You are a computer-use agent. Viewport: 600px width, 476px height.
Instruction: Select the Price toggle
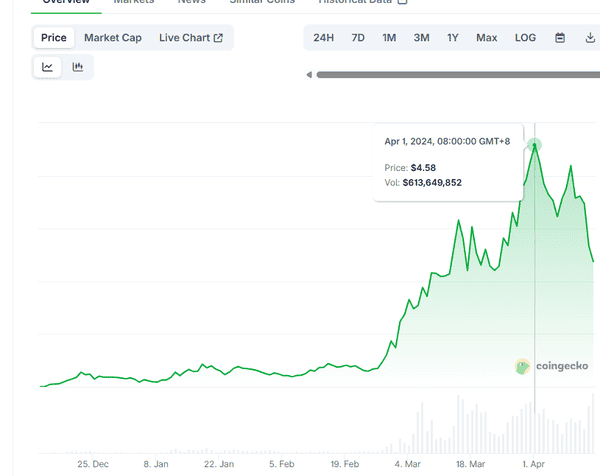54,38
